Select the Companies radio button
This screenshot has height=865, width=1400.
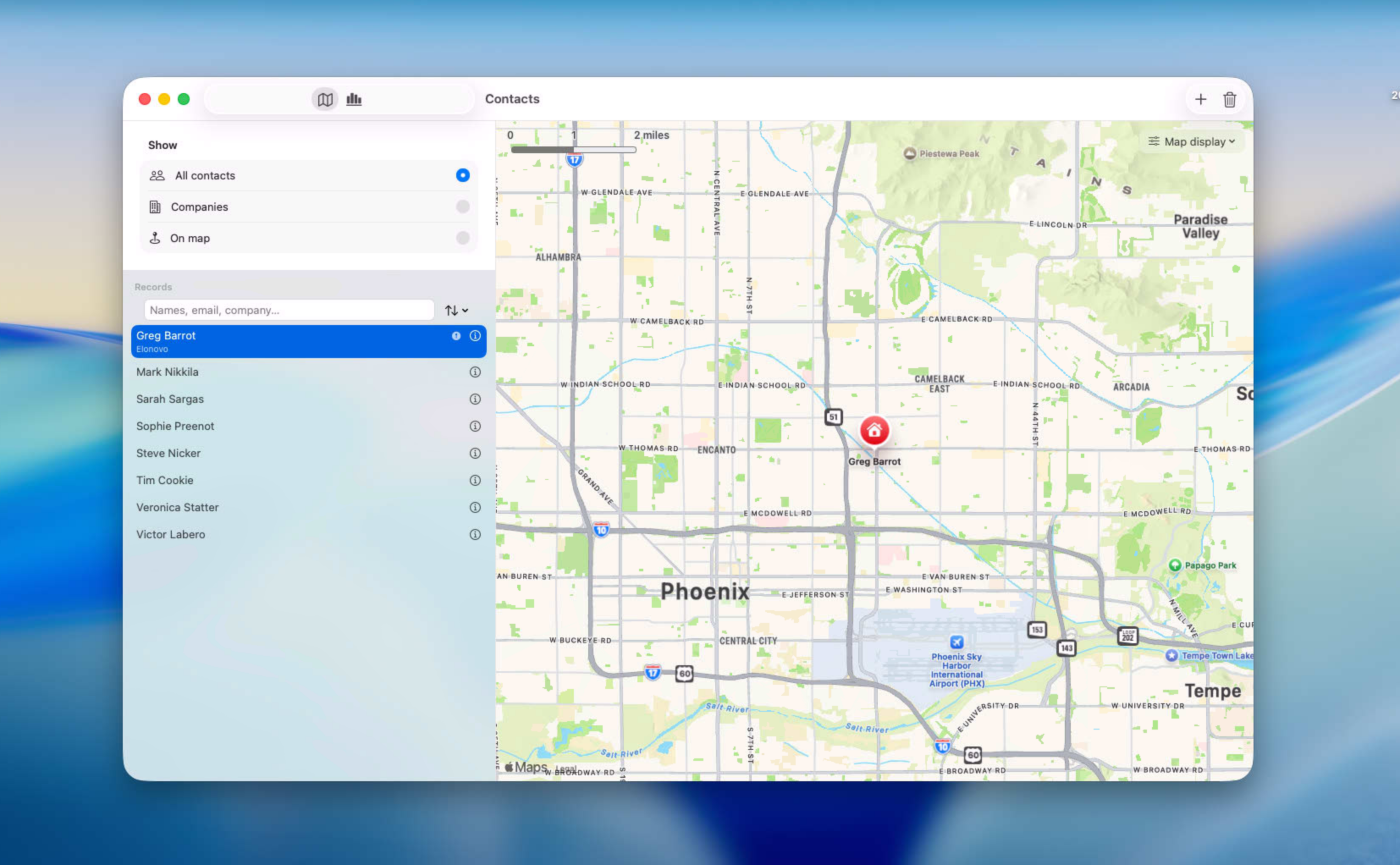click(x=462, y=207)
